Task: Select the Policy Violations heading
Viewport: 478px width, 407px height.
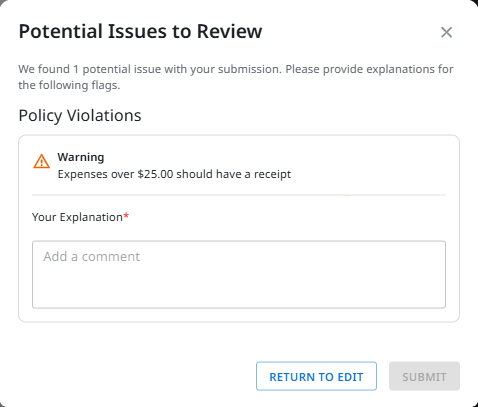Action: tap(80, 116)
